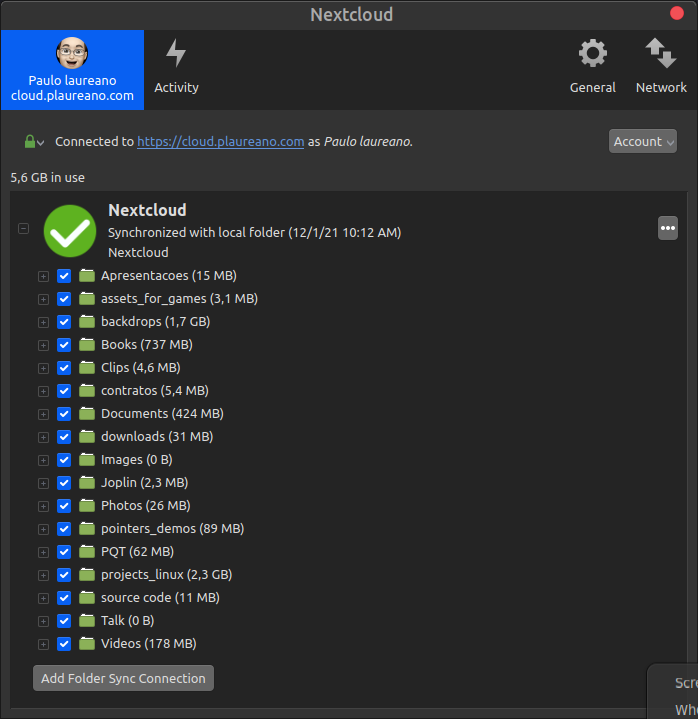
Task: Select Paulo laureano account tab
Action: coord(72,70)
